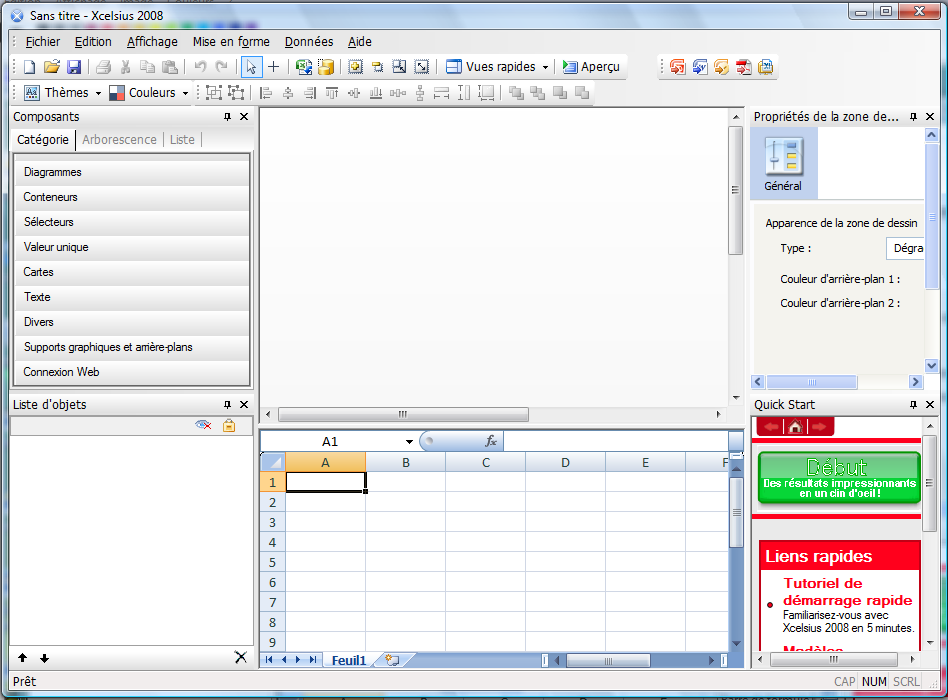Click the increase canvas size icon
948x700 pixels.
coord(356,67)
